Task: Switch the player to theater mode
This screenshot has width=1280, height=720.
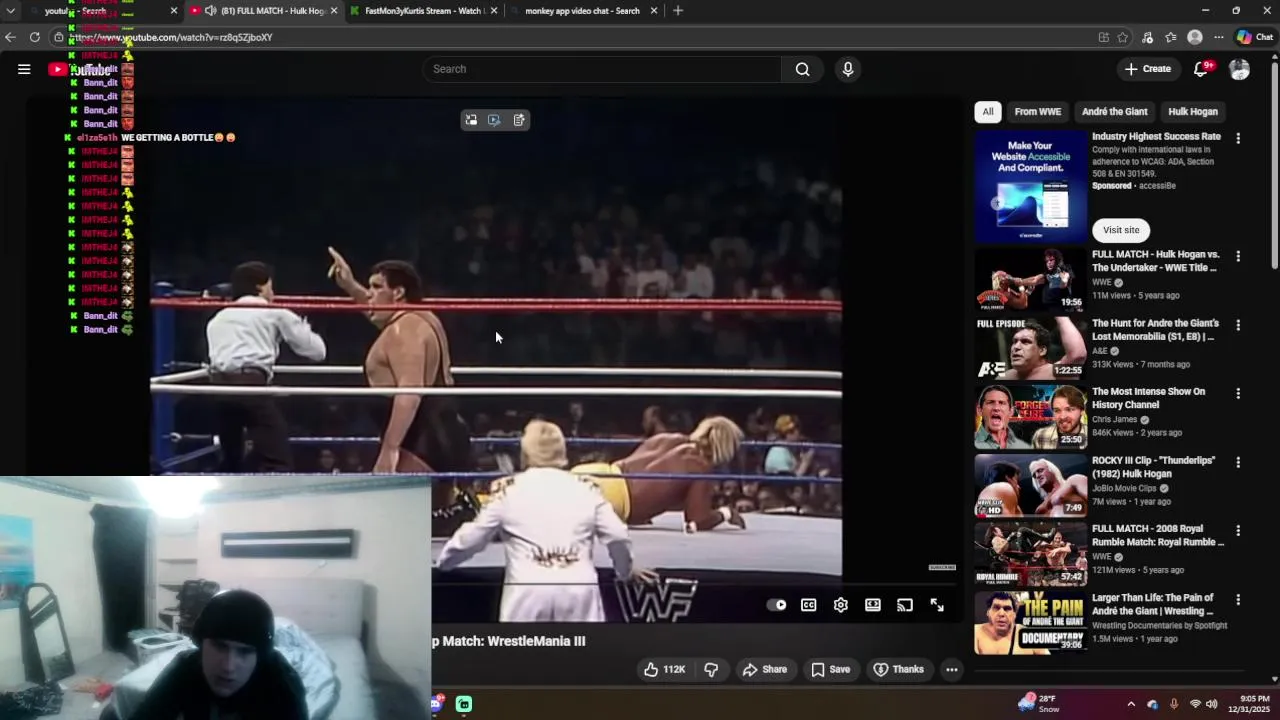Action: tap(873, 605)
